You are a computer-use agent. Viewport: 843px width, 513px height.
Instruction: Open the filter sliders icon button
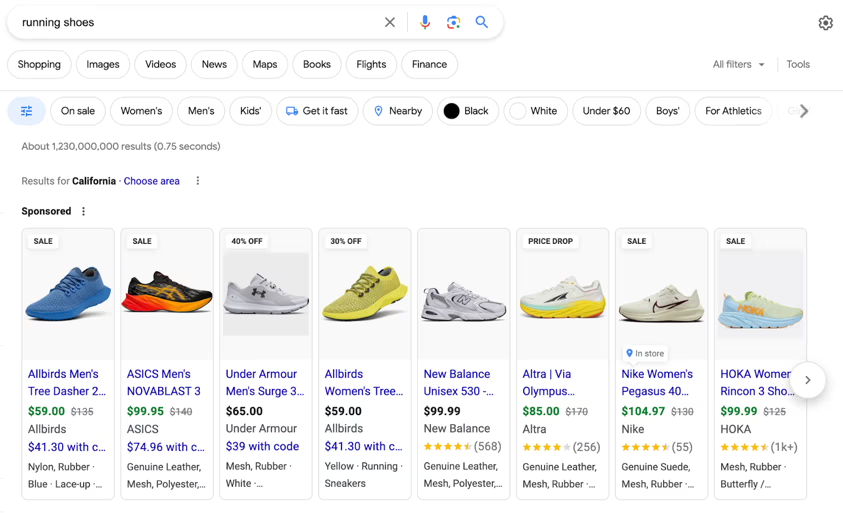tap(27, 111)
